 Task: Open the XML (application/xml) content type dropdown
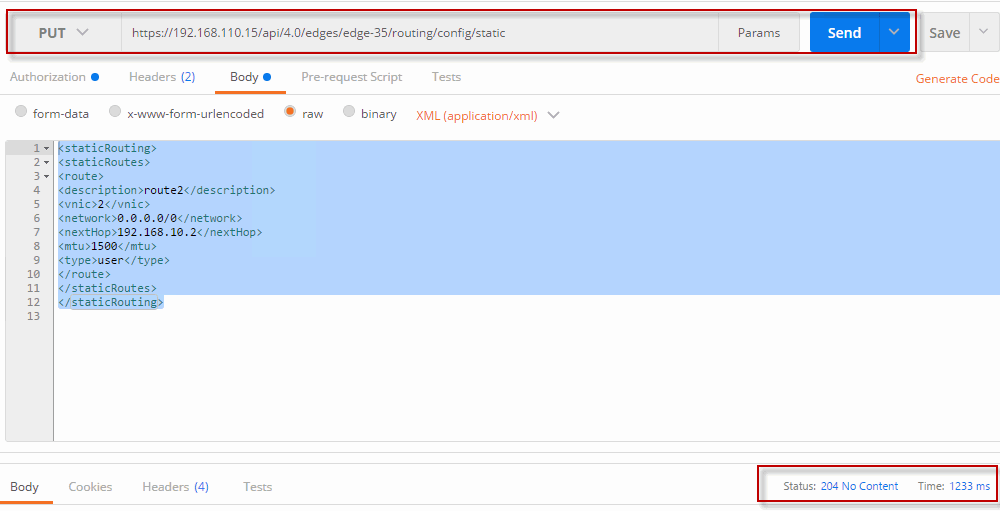coord(487,115)
